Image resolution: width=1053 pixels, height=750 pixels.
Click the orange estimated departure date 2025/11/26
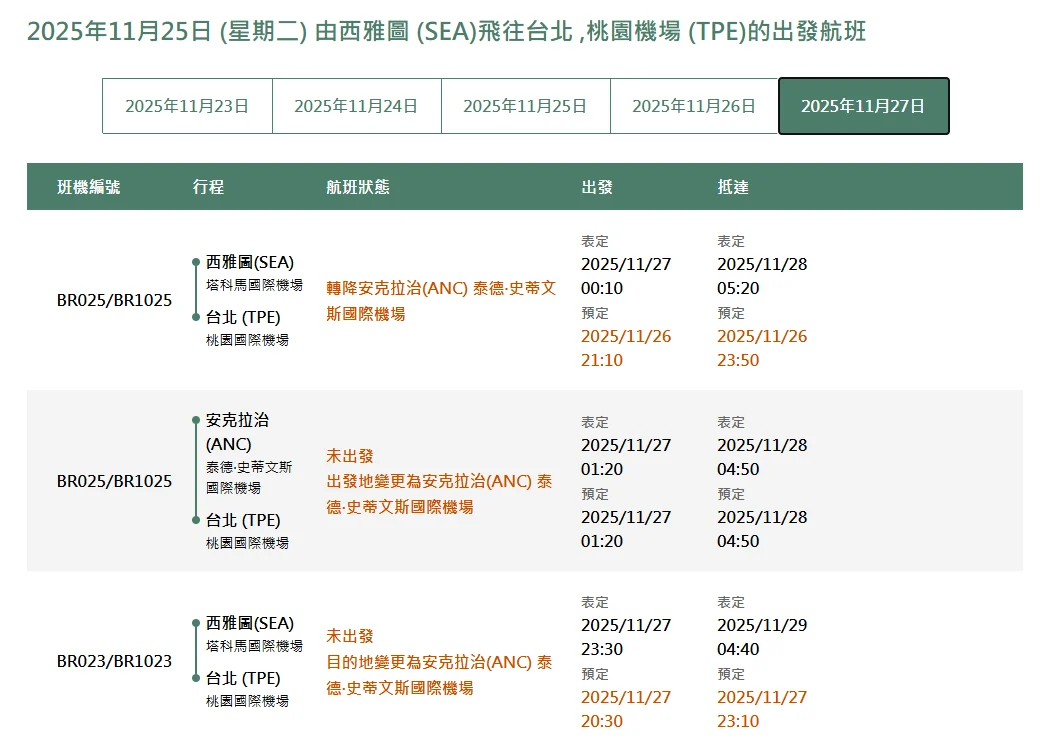click(x=626, y=336)
